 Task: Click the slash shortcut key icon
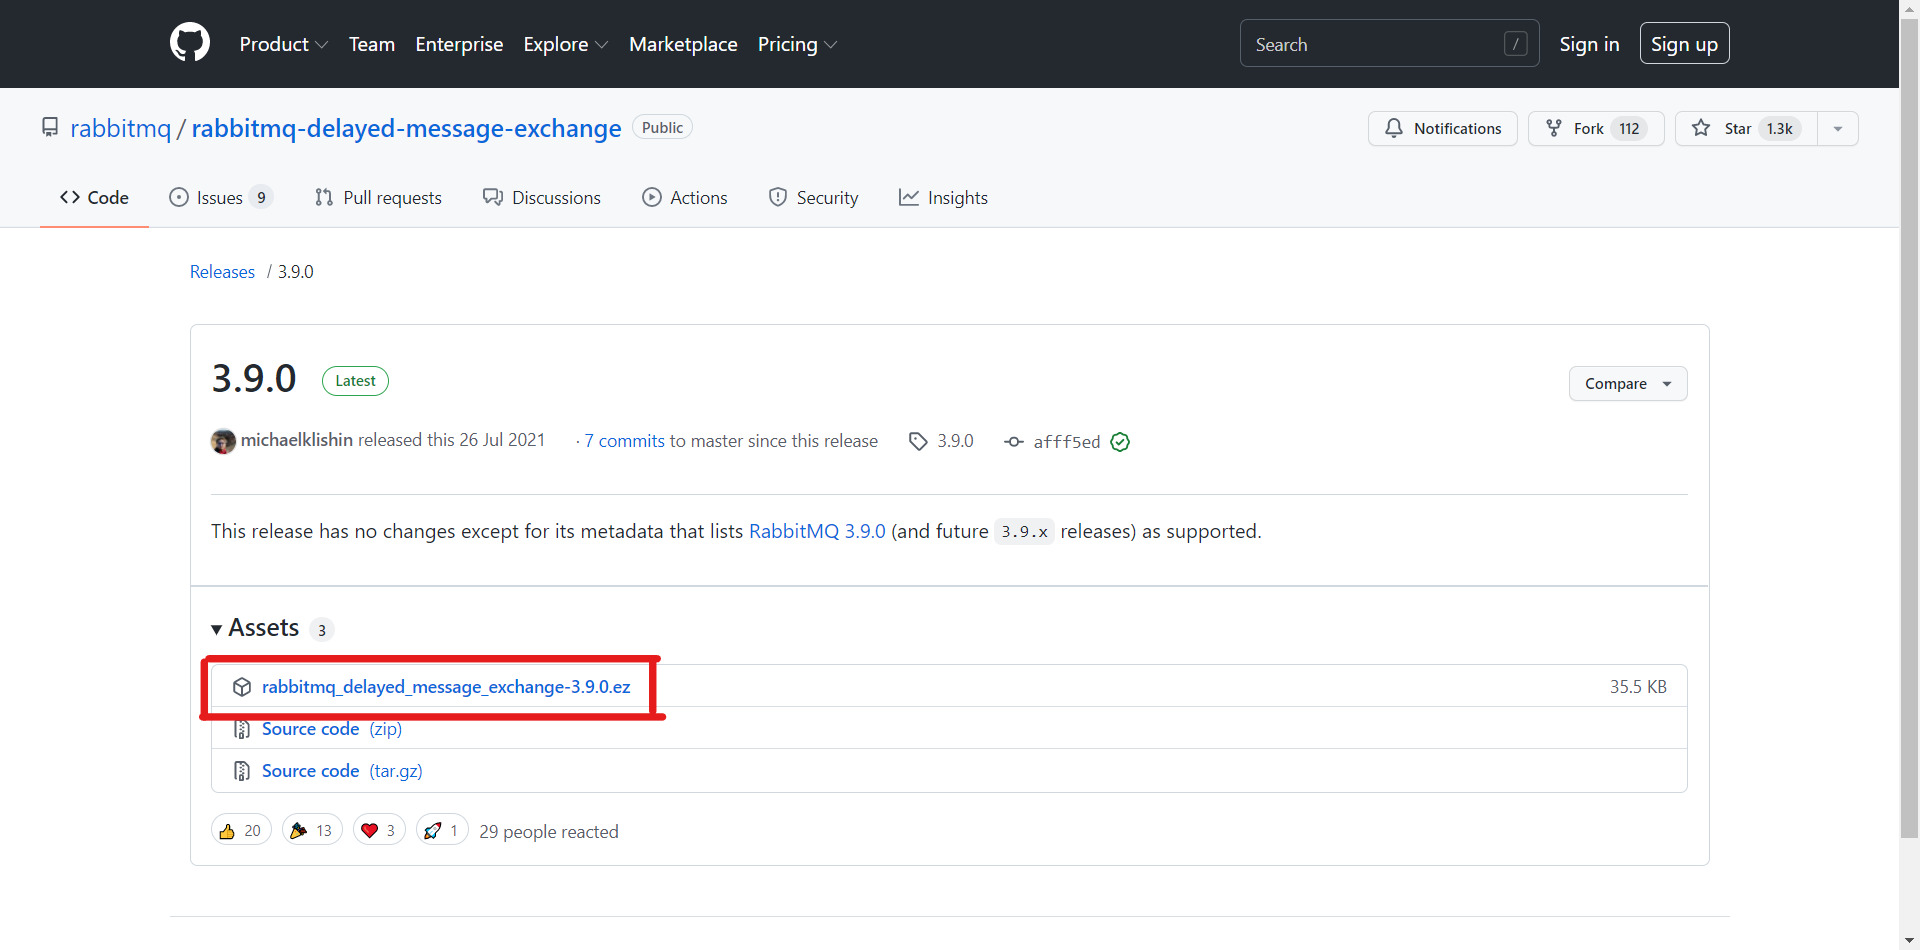tap(1516, 44)
